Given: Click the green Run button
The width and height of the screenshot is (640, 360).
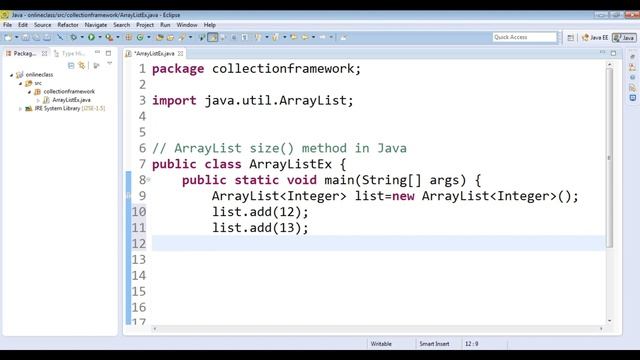Looking at the screenshot, I should [x=91, y=37].
